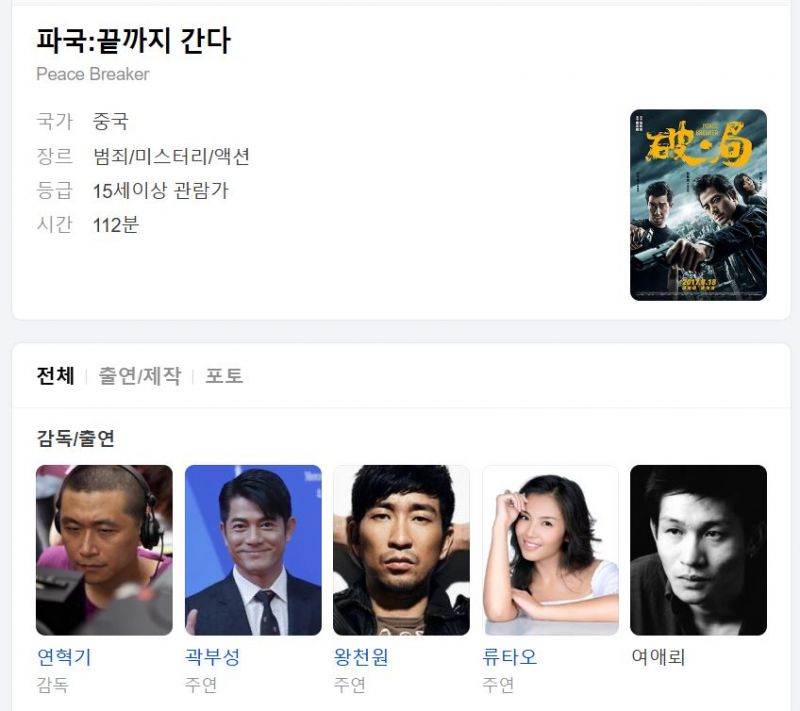Switch to the 출연/제작 tab
Screen dimensions: 800x711
139,376
